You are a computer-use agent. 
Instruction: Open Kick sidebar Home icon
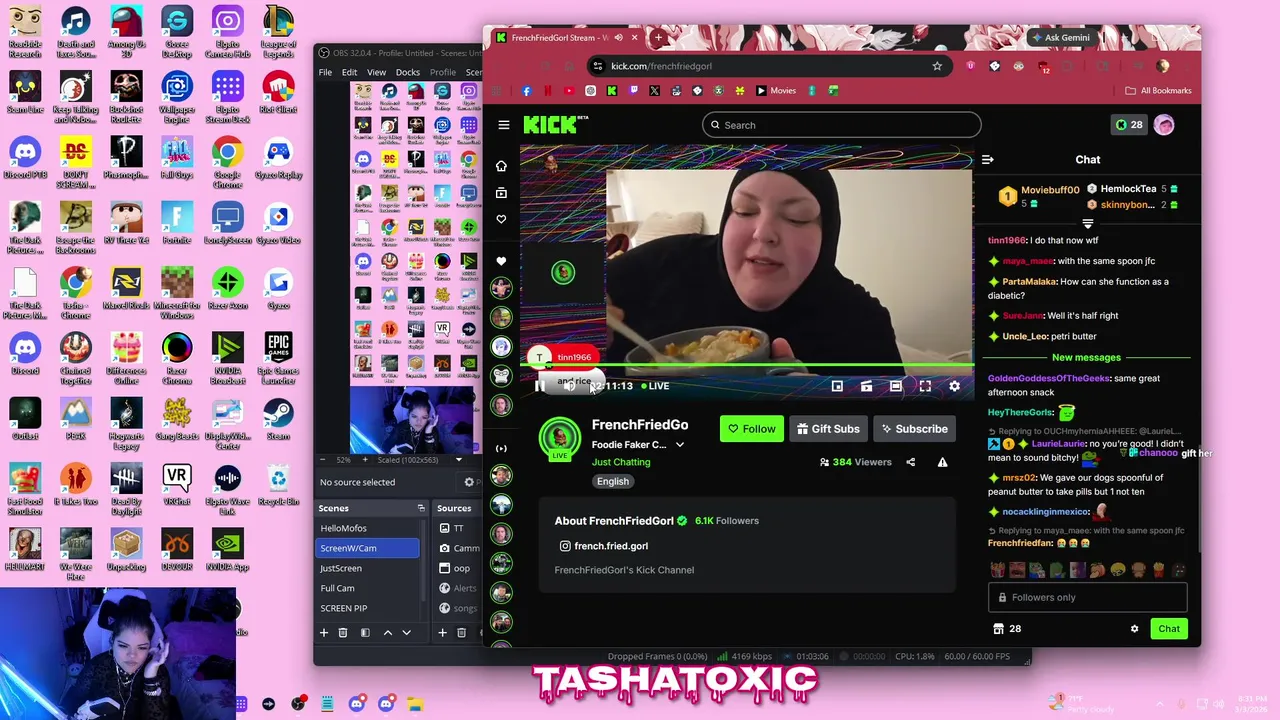click(x=501, y=166)
